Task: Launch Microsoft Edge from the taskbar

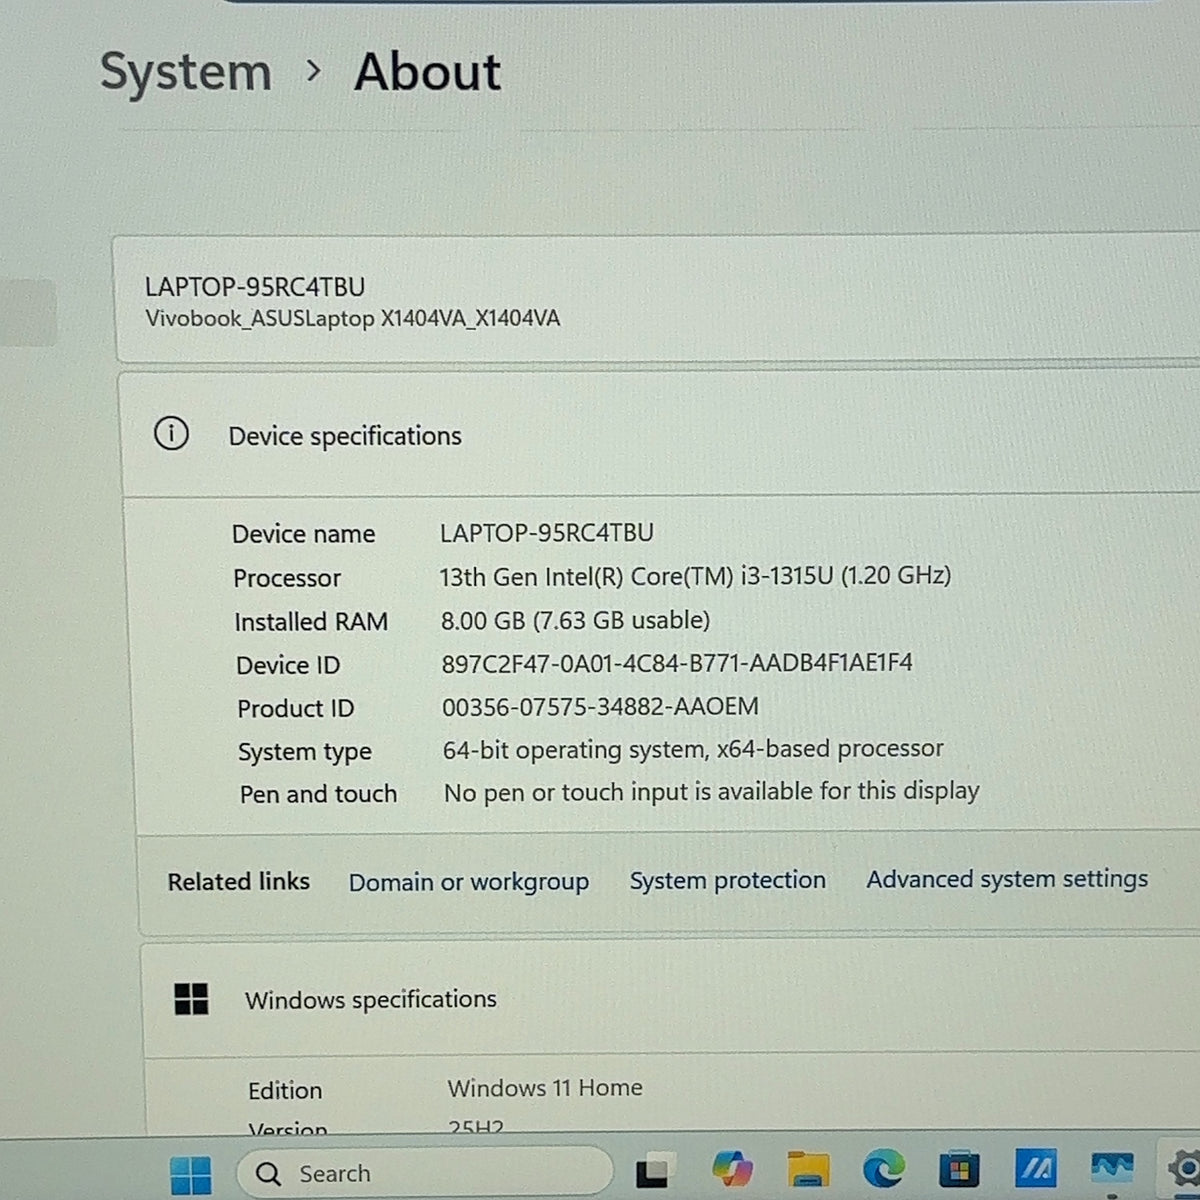Action: point(884,1167)
